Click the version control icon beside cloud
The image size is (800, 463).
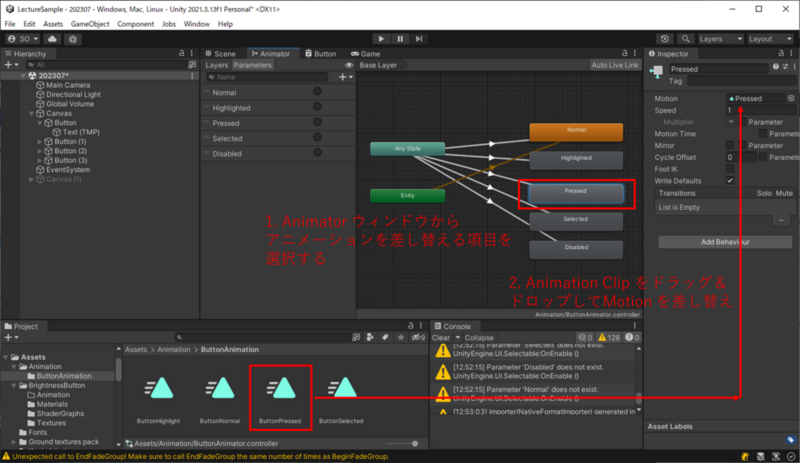pyautogui.click(x=72, y=39)
